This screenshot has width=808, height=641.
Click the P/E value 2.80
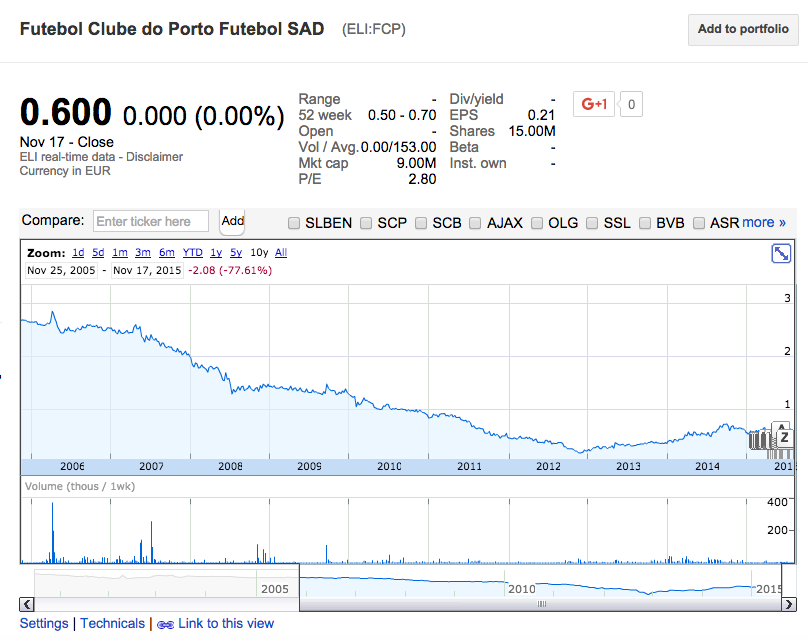pyautogui.click(x=422, y=179)
